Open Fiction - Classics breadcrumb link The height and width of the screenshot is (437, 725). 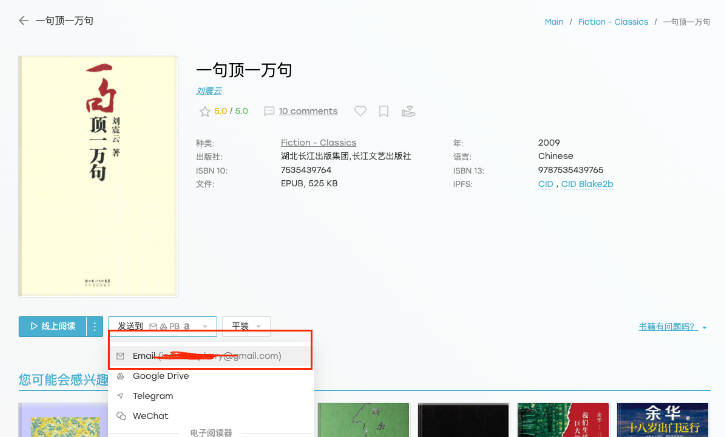click(x=613, y=22)
